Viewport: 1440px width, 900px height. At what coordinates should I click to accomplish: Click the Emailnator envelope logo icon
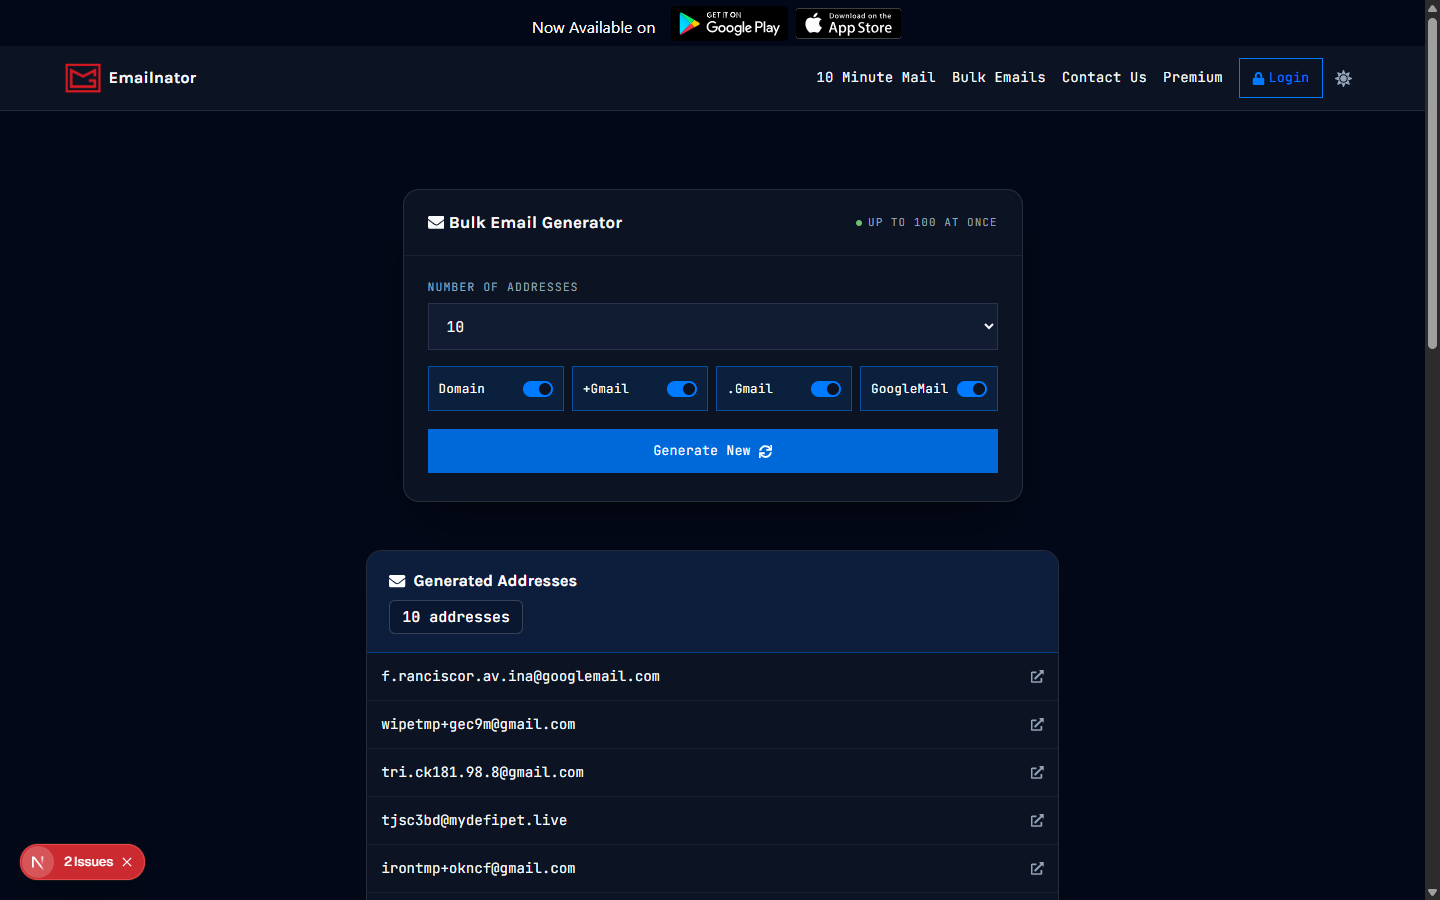coord(83,78)
